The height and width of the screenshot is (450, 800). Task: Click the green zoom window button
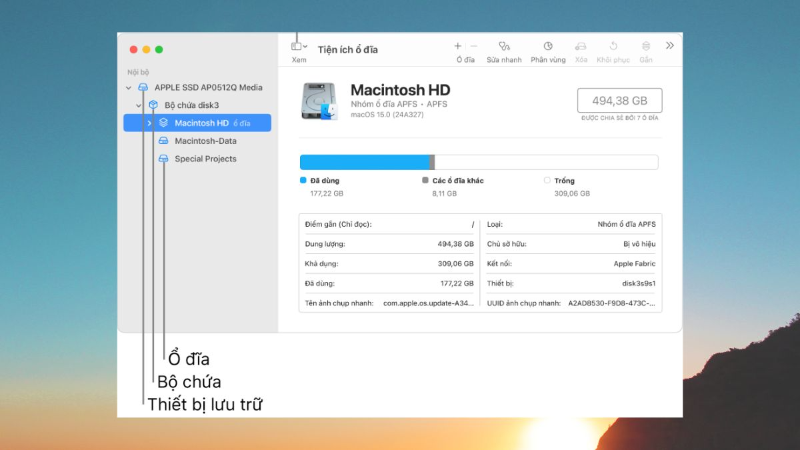tap(159, 49)
